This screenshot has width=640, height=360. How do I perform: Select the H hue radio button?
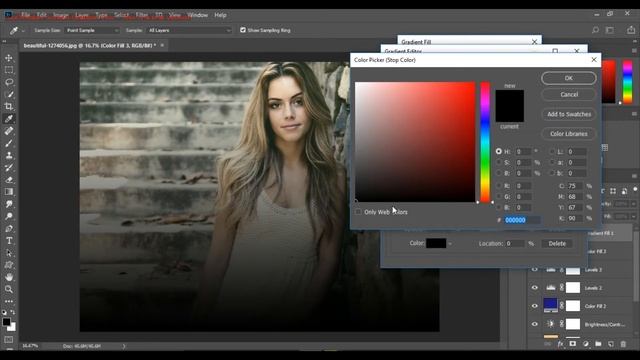(x=499, y=151)
